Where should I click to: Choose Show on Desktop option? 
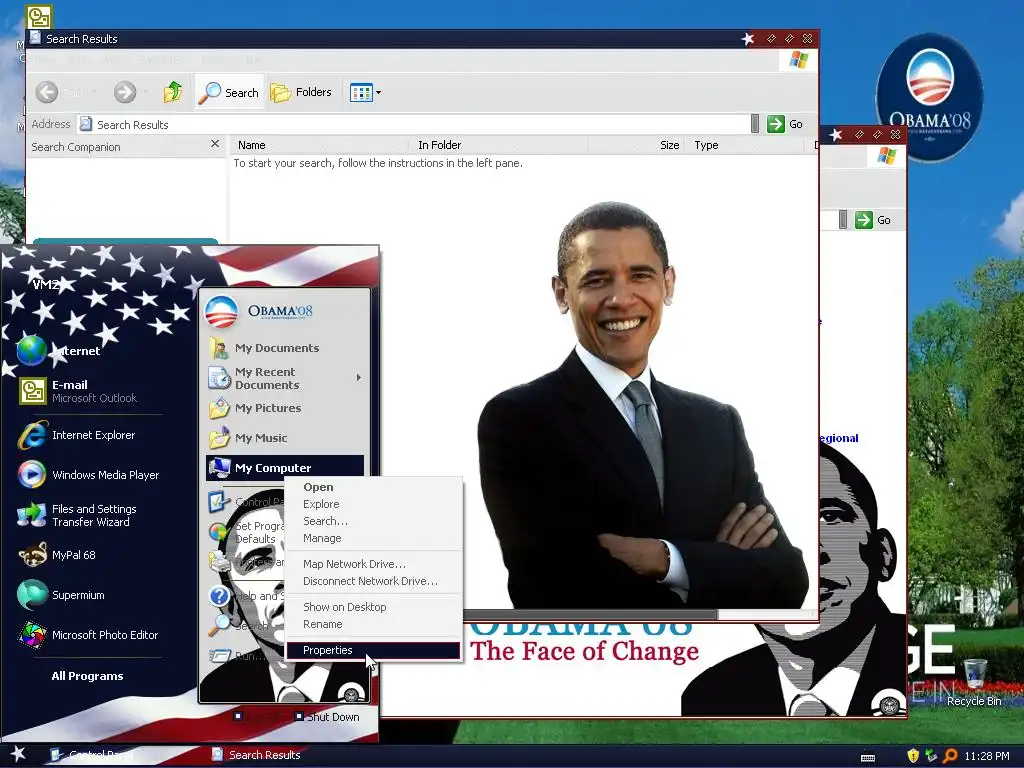tap(344, 607)
